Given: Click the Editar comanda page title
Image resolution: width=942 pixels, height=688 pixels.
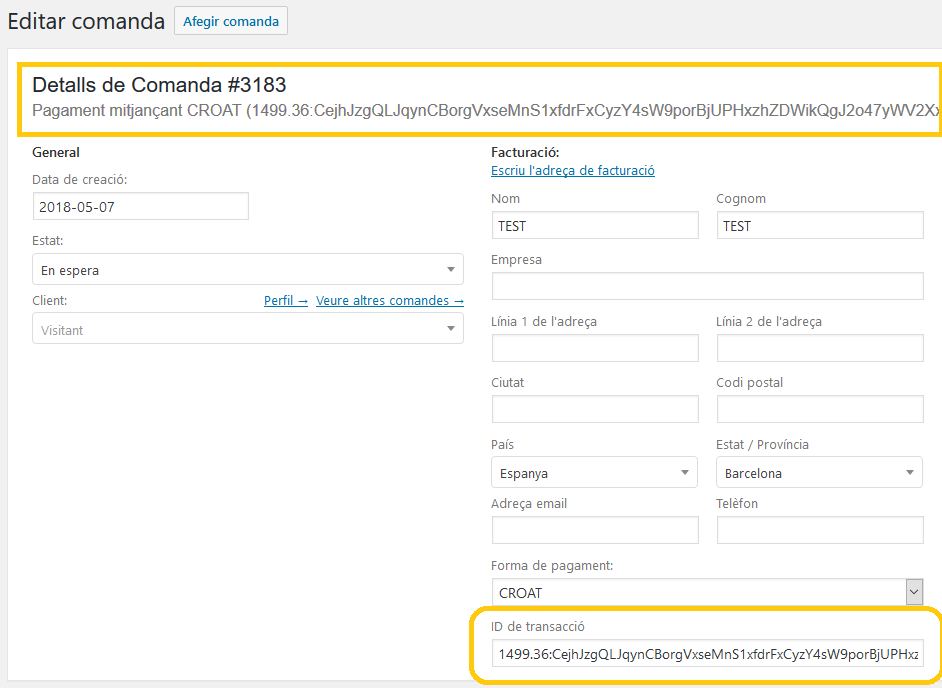Looking at the screenshot, I should [x=86, y=21].
